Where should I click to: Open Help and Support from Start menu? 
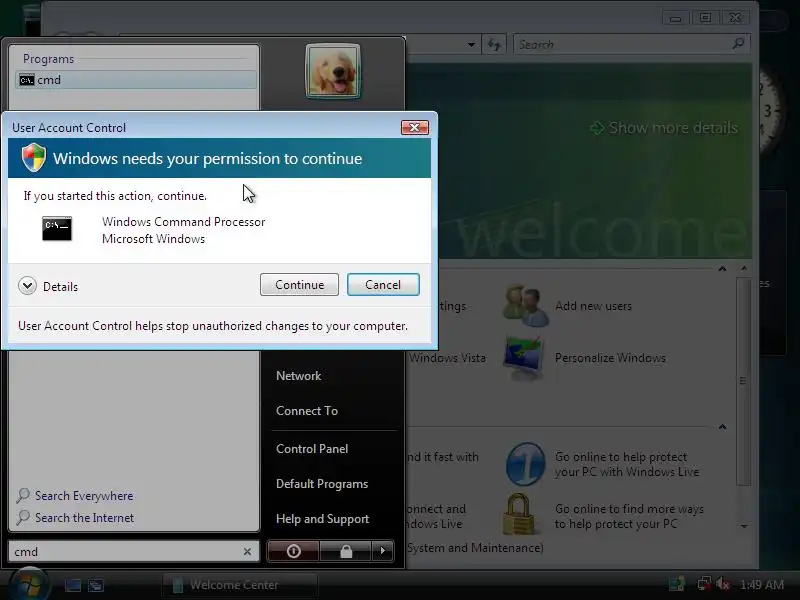pyautogui.click(x=322, y=519)
